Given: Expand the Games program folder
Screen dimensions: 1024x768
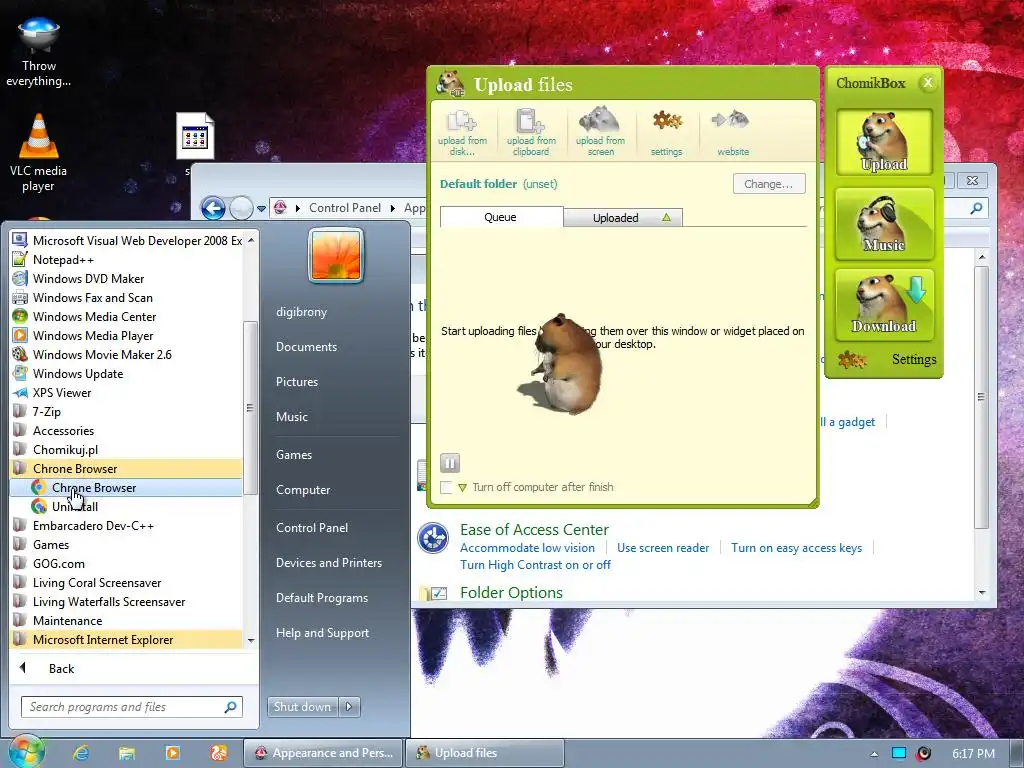Looking at the screenshot, I should click(125, 545).
